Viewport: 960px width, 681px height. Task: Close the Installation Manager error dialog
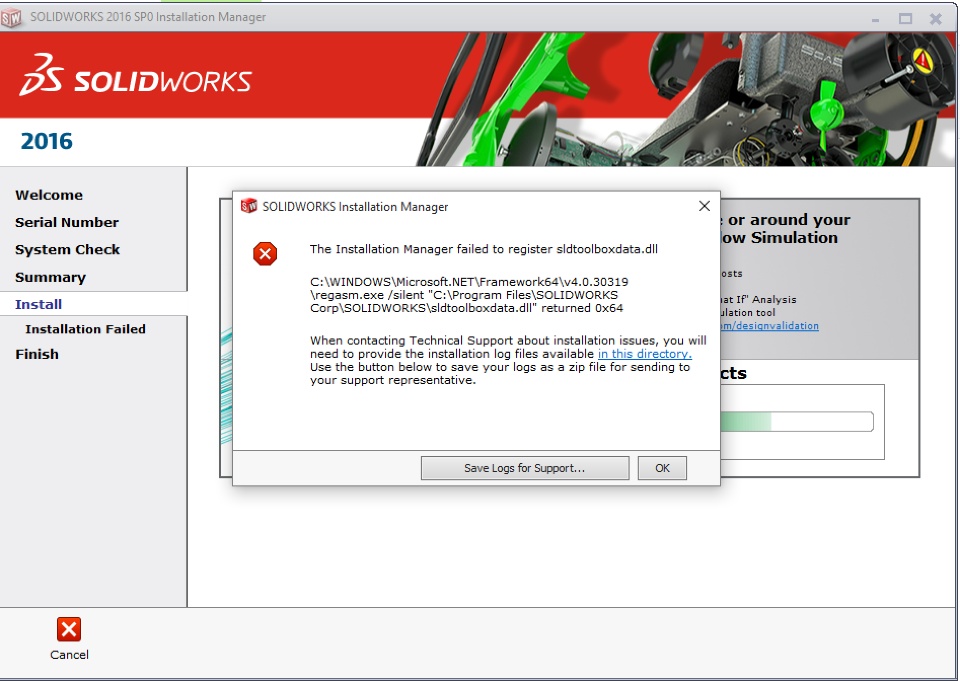(x=704, y=206)
